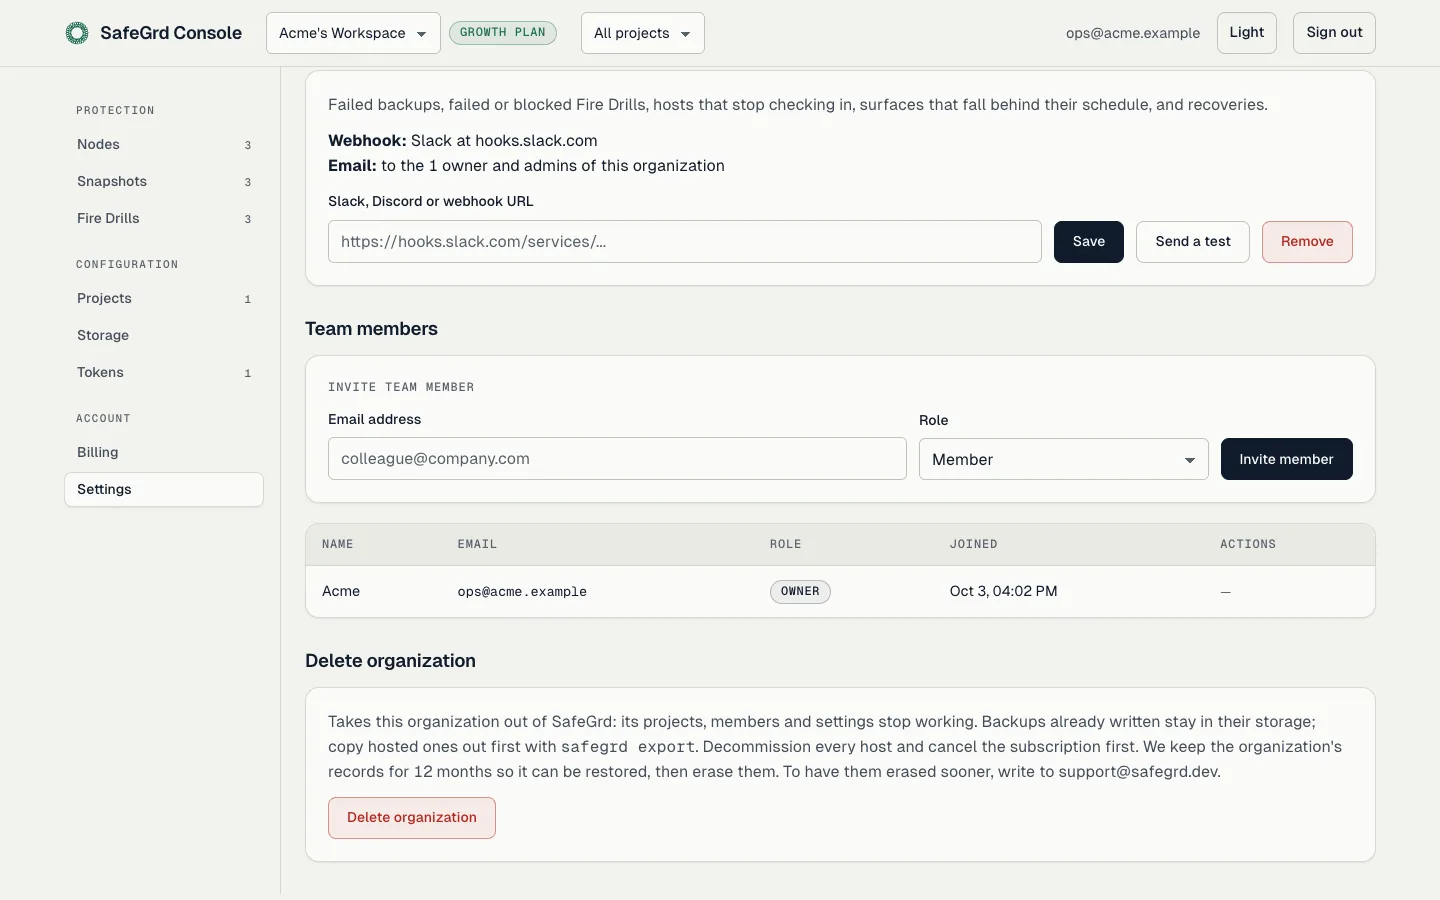
Task: Save the webhook URL
Action: pyautogui.click(x=1089, y=242)
